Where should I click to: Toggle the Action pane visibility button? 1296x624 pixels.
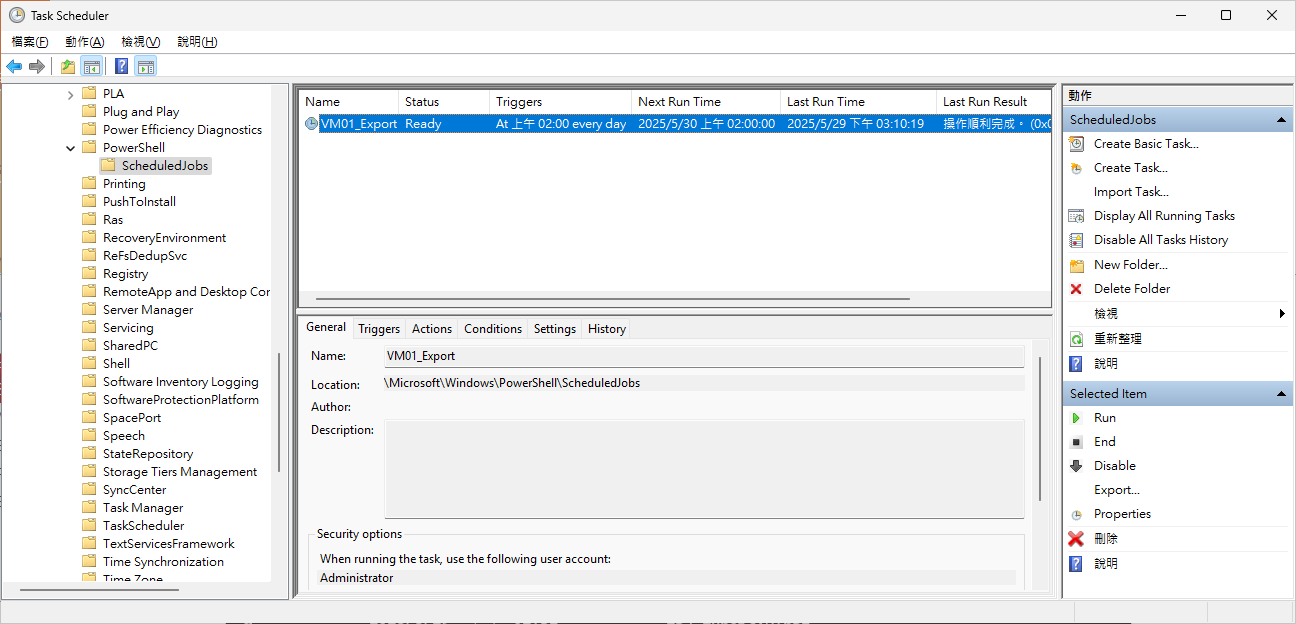tap(146, 67)
